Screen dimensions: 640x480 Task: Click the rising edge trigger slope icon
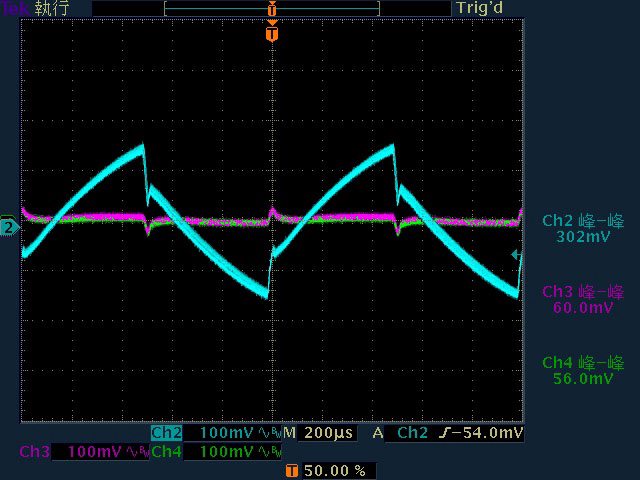pyautogui.click(x=444, y=433)
